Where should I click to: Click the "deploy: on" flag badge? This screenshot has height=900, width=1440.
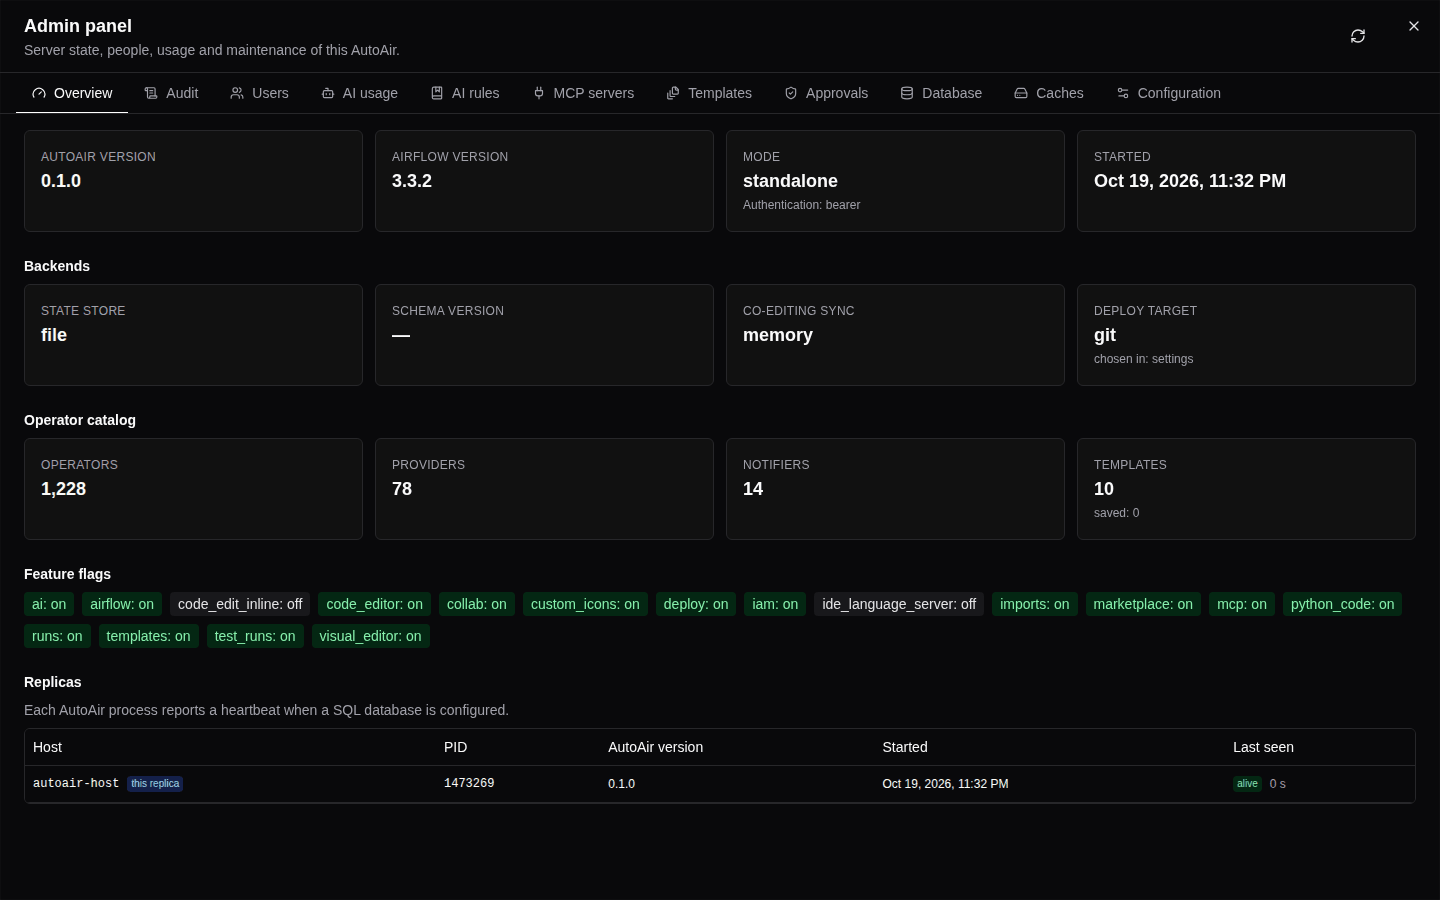click(x=696, y=604)
